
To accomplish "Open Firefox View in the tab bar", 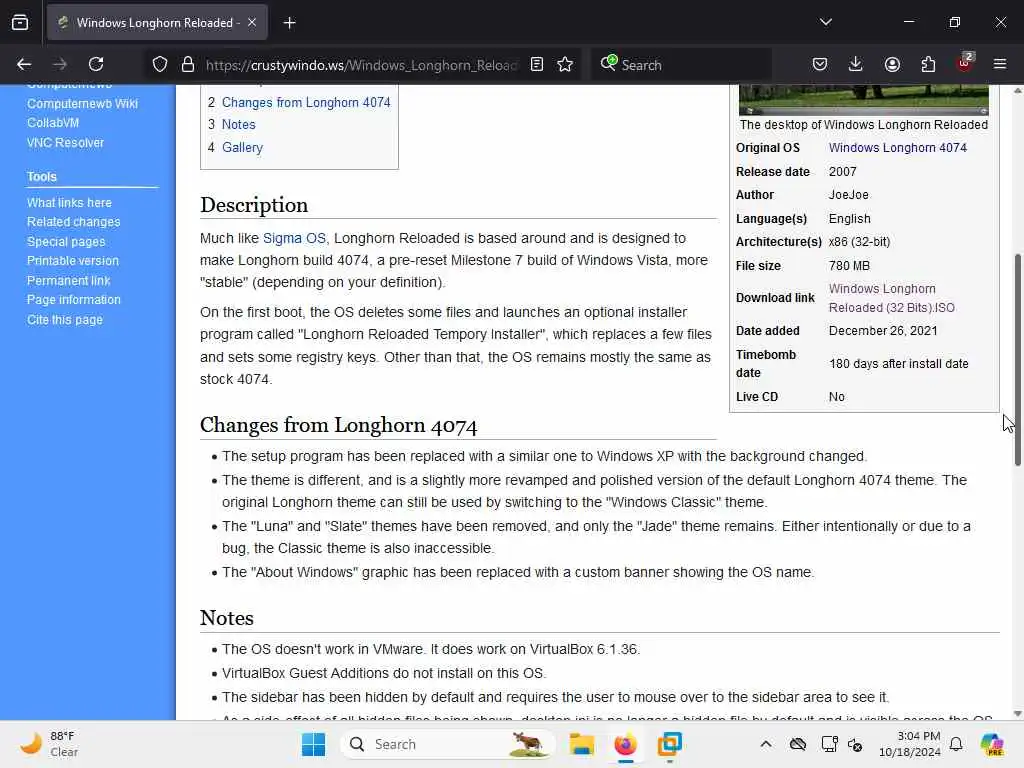I will (20, 23).
